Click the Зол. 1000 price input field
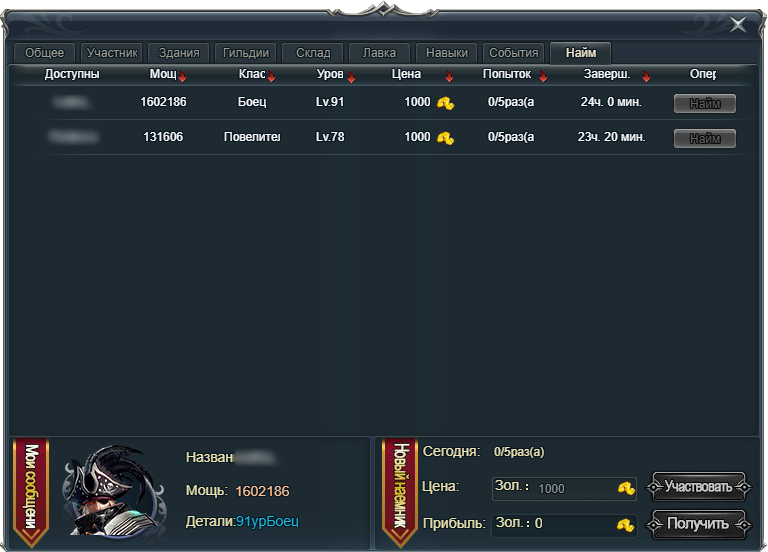 coord(564,488)
